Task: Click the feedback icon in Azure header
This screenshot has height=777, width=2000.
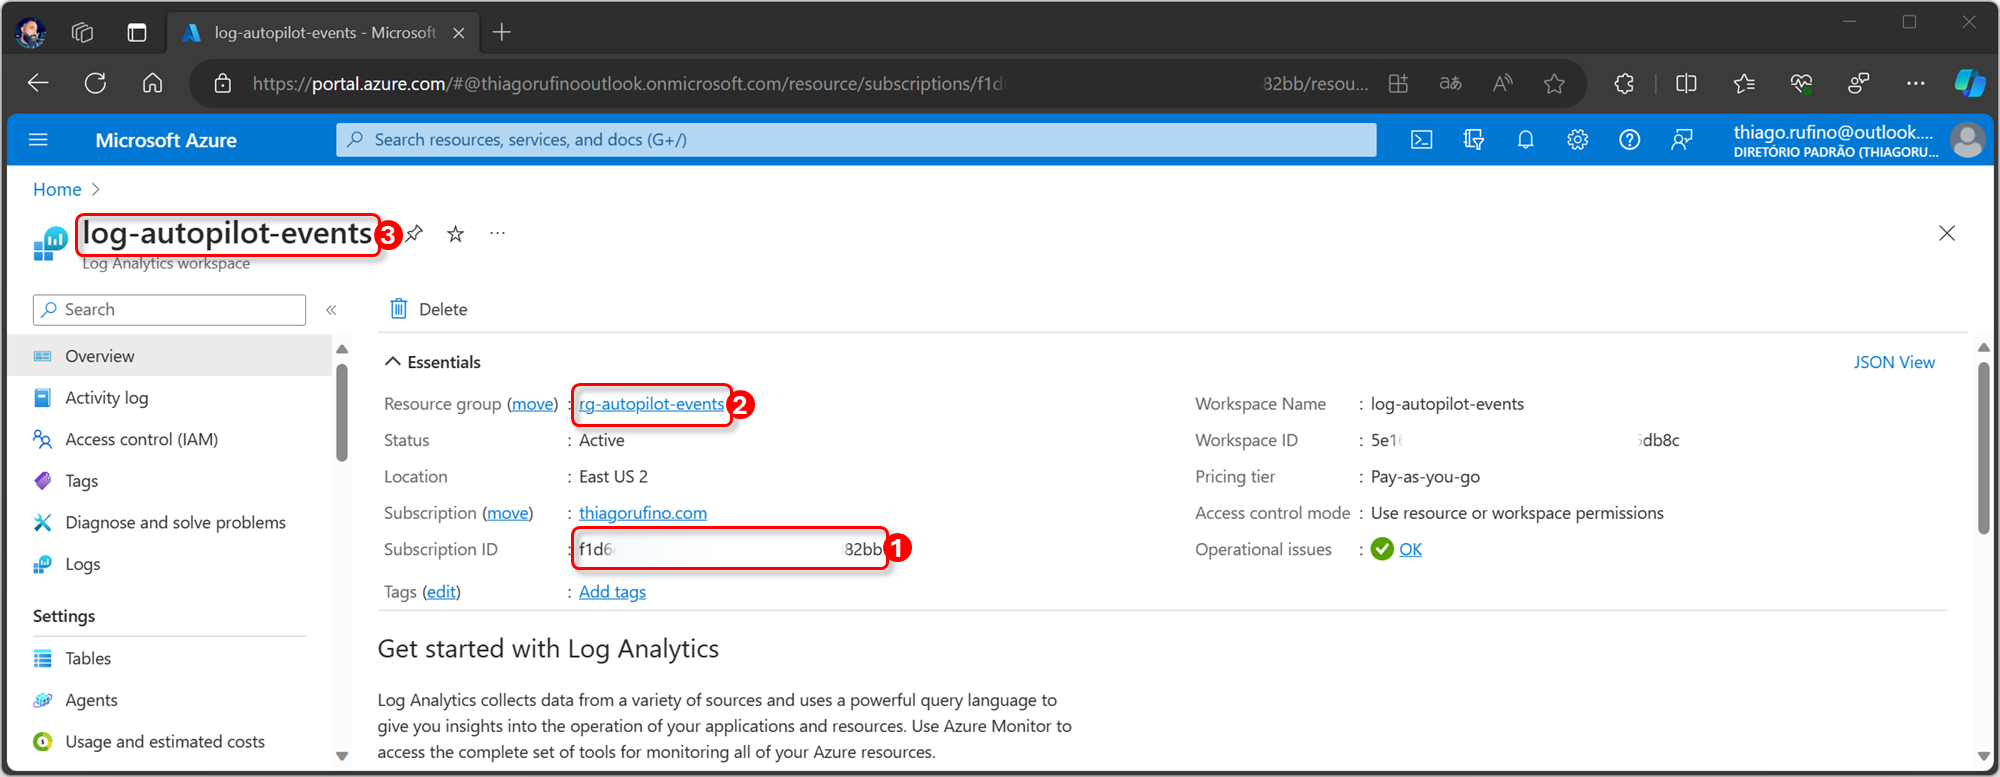Action: click(1681, 140)
